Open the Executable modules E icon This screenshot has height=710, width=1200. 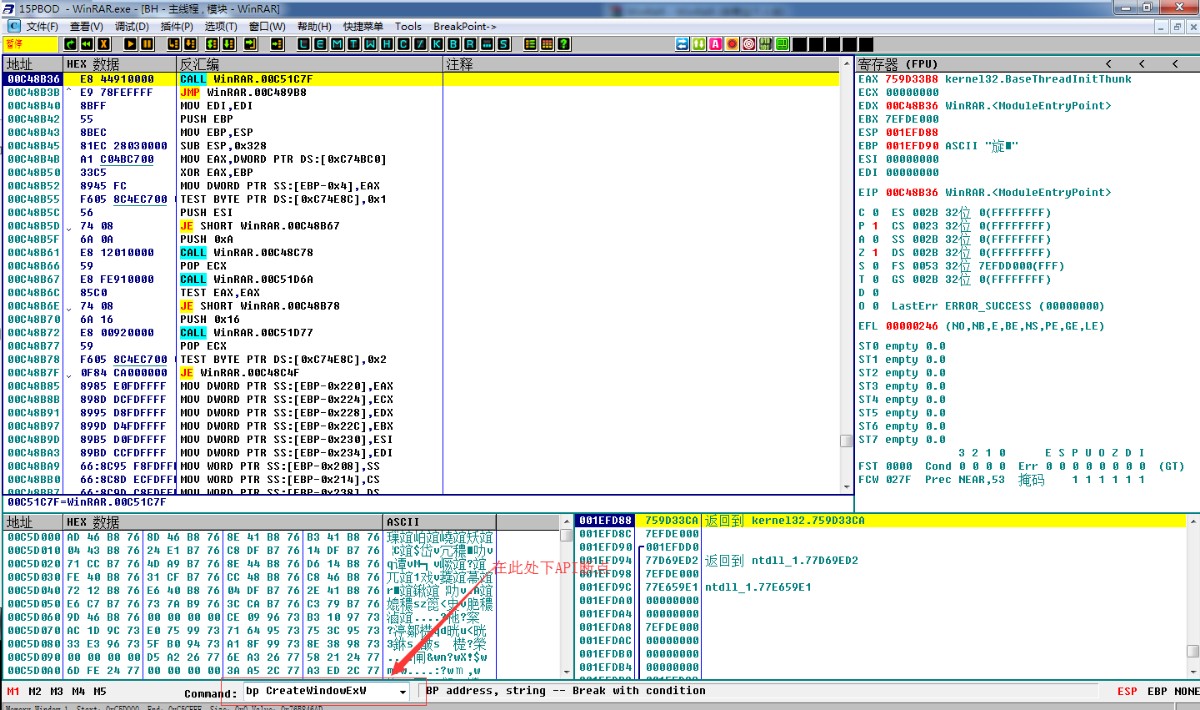[320, 44]
